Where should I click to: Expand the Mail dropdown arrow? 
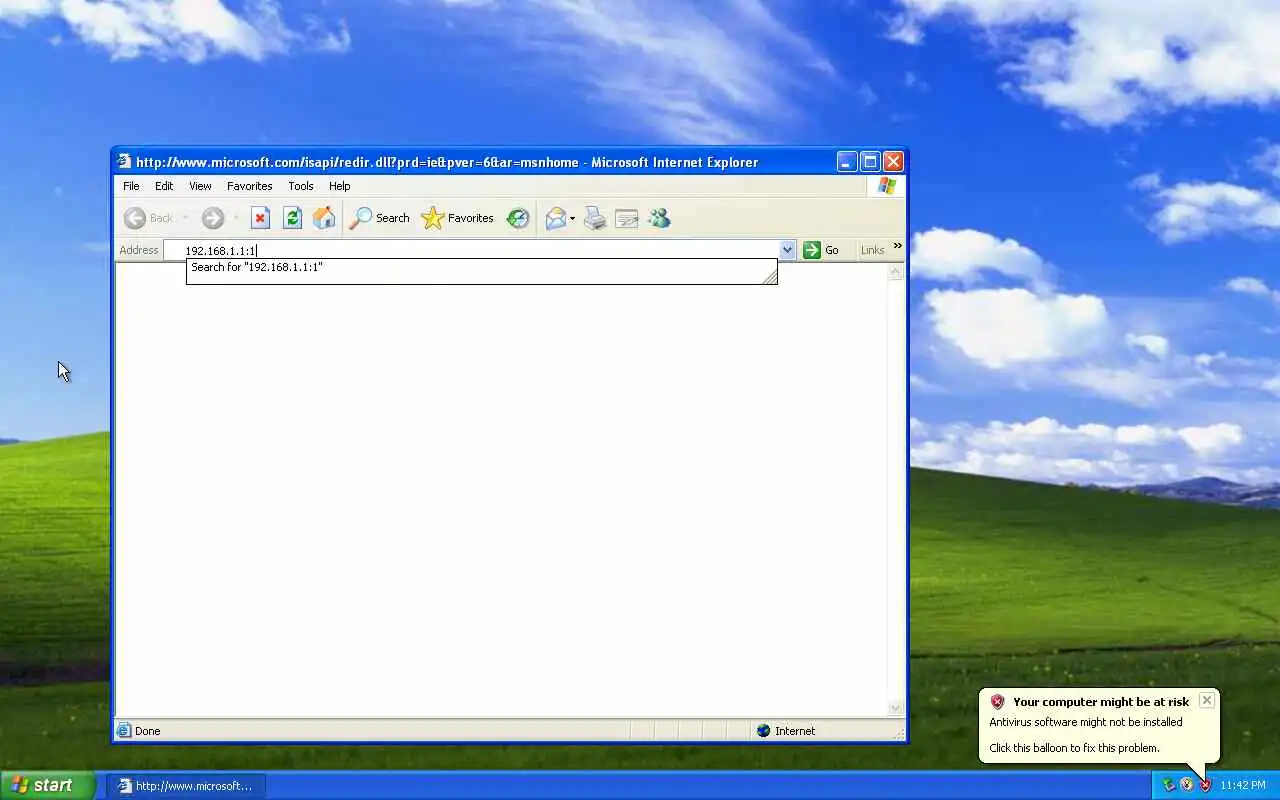click(x=573, y=218)
